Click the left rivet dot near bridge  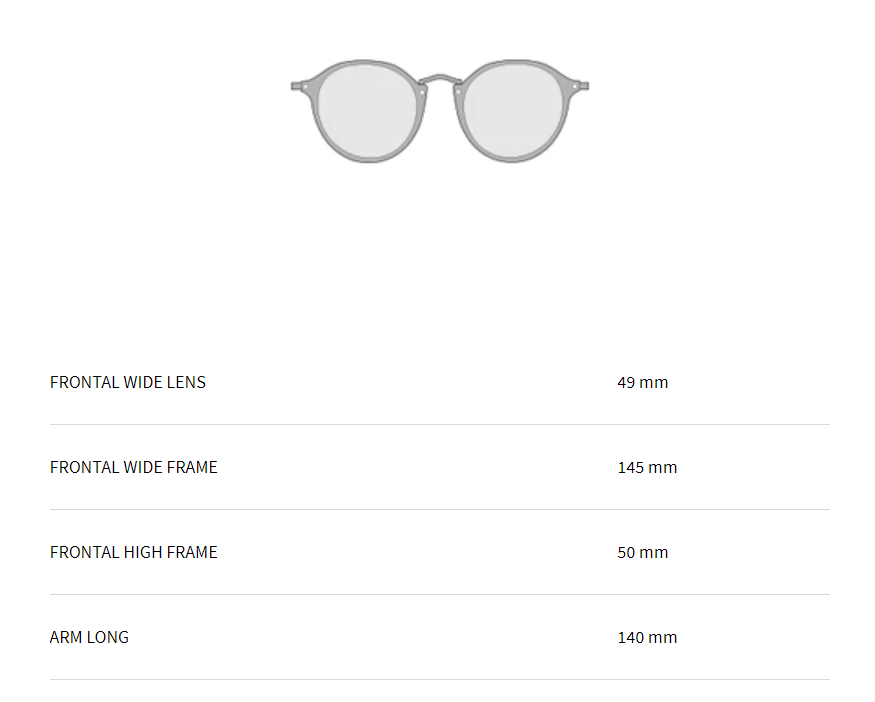[x=424, y=91]
